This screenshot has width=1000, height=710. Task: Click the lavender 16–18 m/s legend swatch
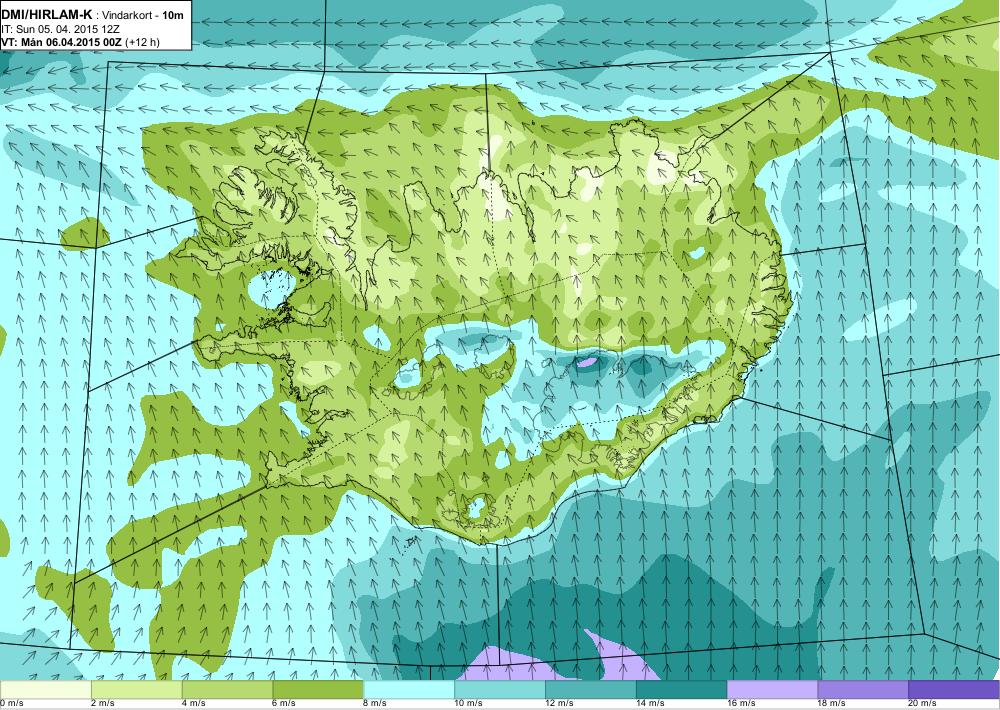pos(772,690)
